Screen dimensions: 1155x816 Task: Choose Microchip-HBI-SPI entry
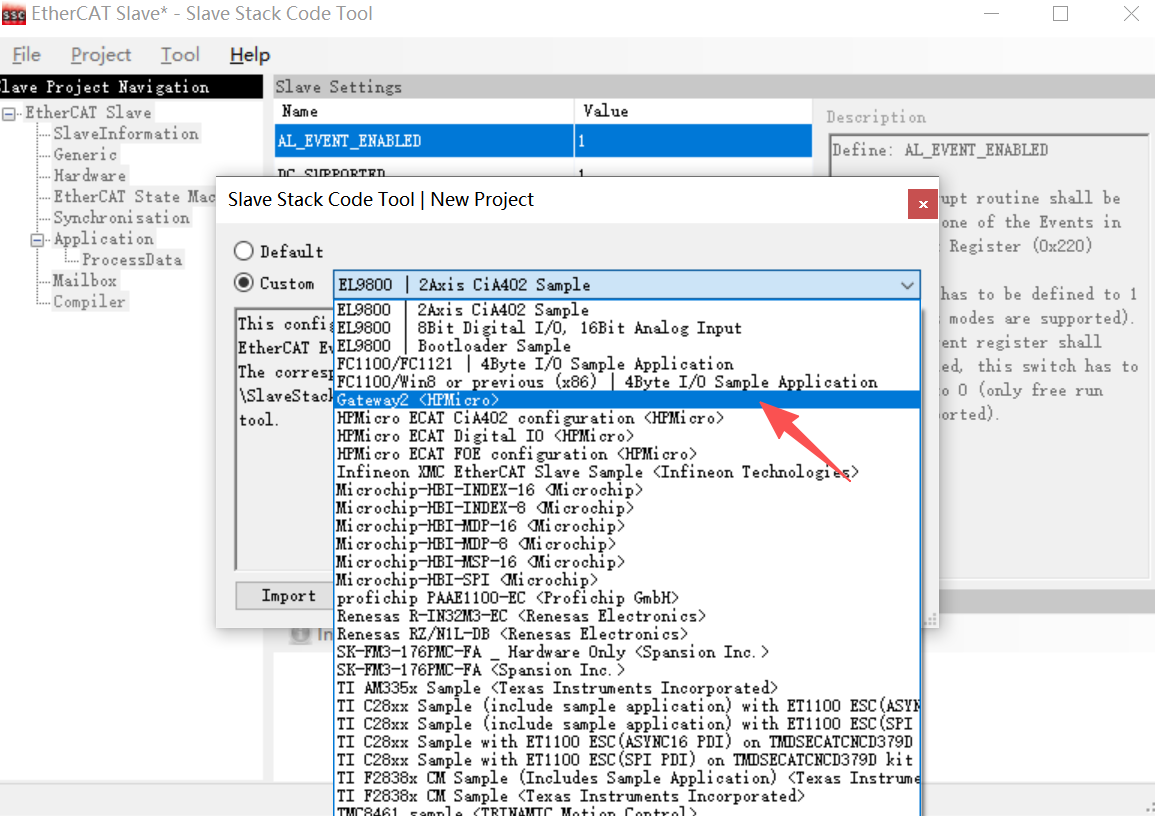click(627, 580)
